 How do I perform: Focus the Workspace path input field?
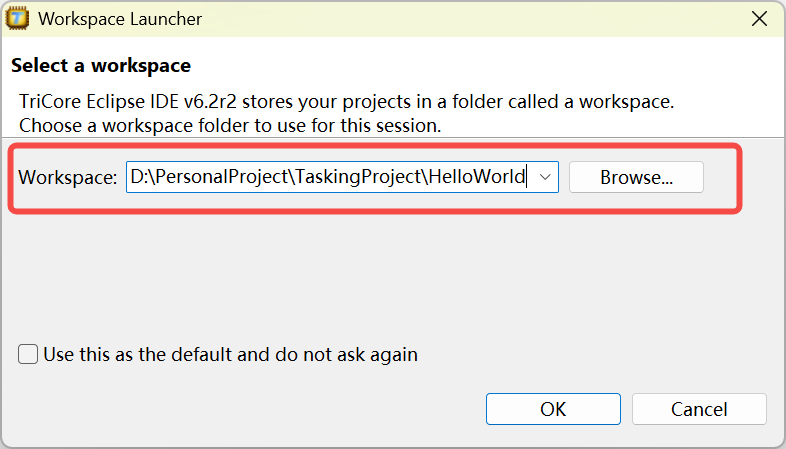330,177
